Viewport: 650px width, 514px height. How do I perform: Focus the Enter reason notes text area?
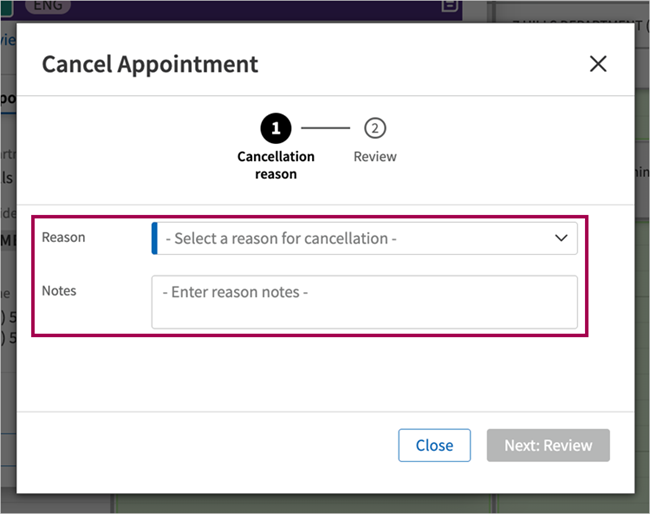pyautogui.click(x=364, y=302)
